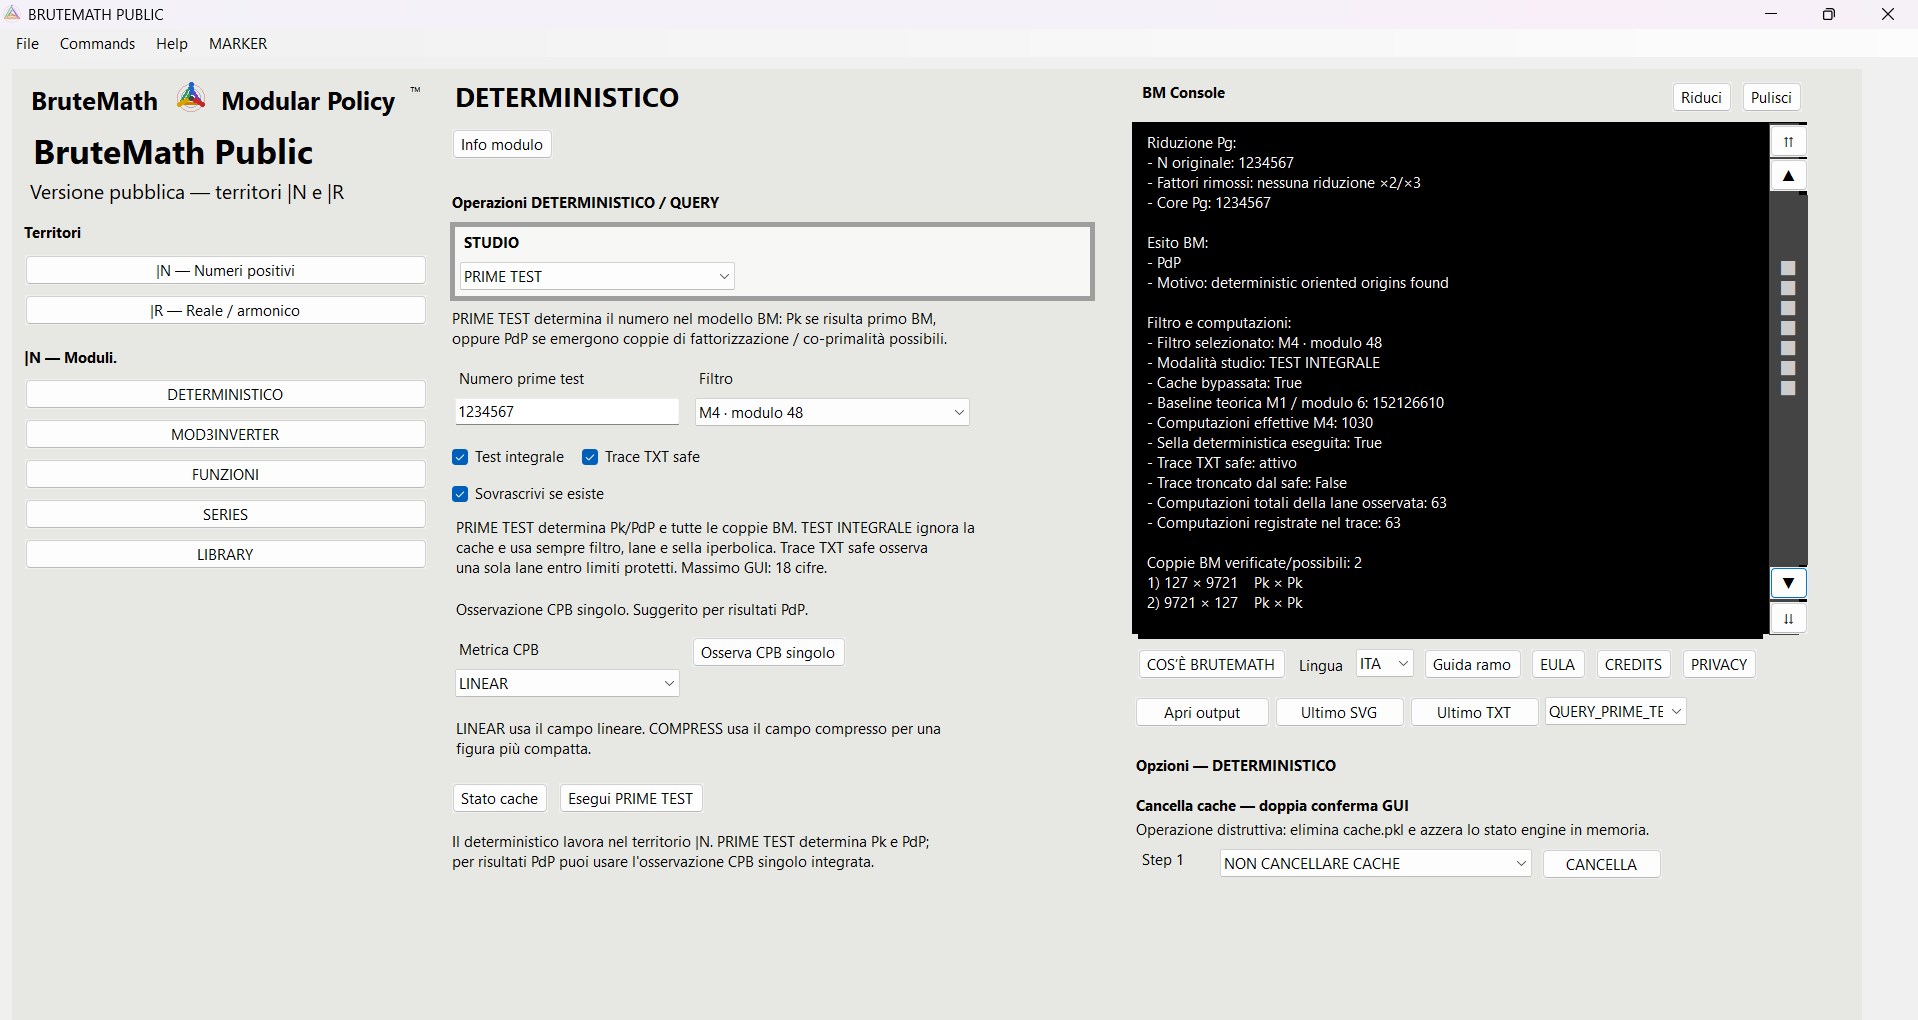Clear the console with Pulisci
1918x1020 pixels.
(1771, 97)
